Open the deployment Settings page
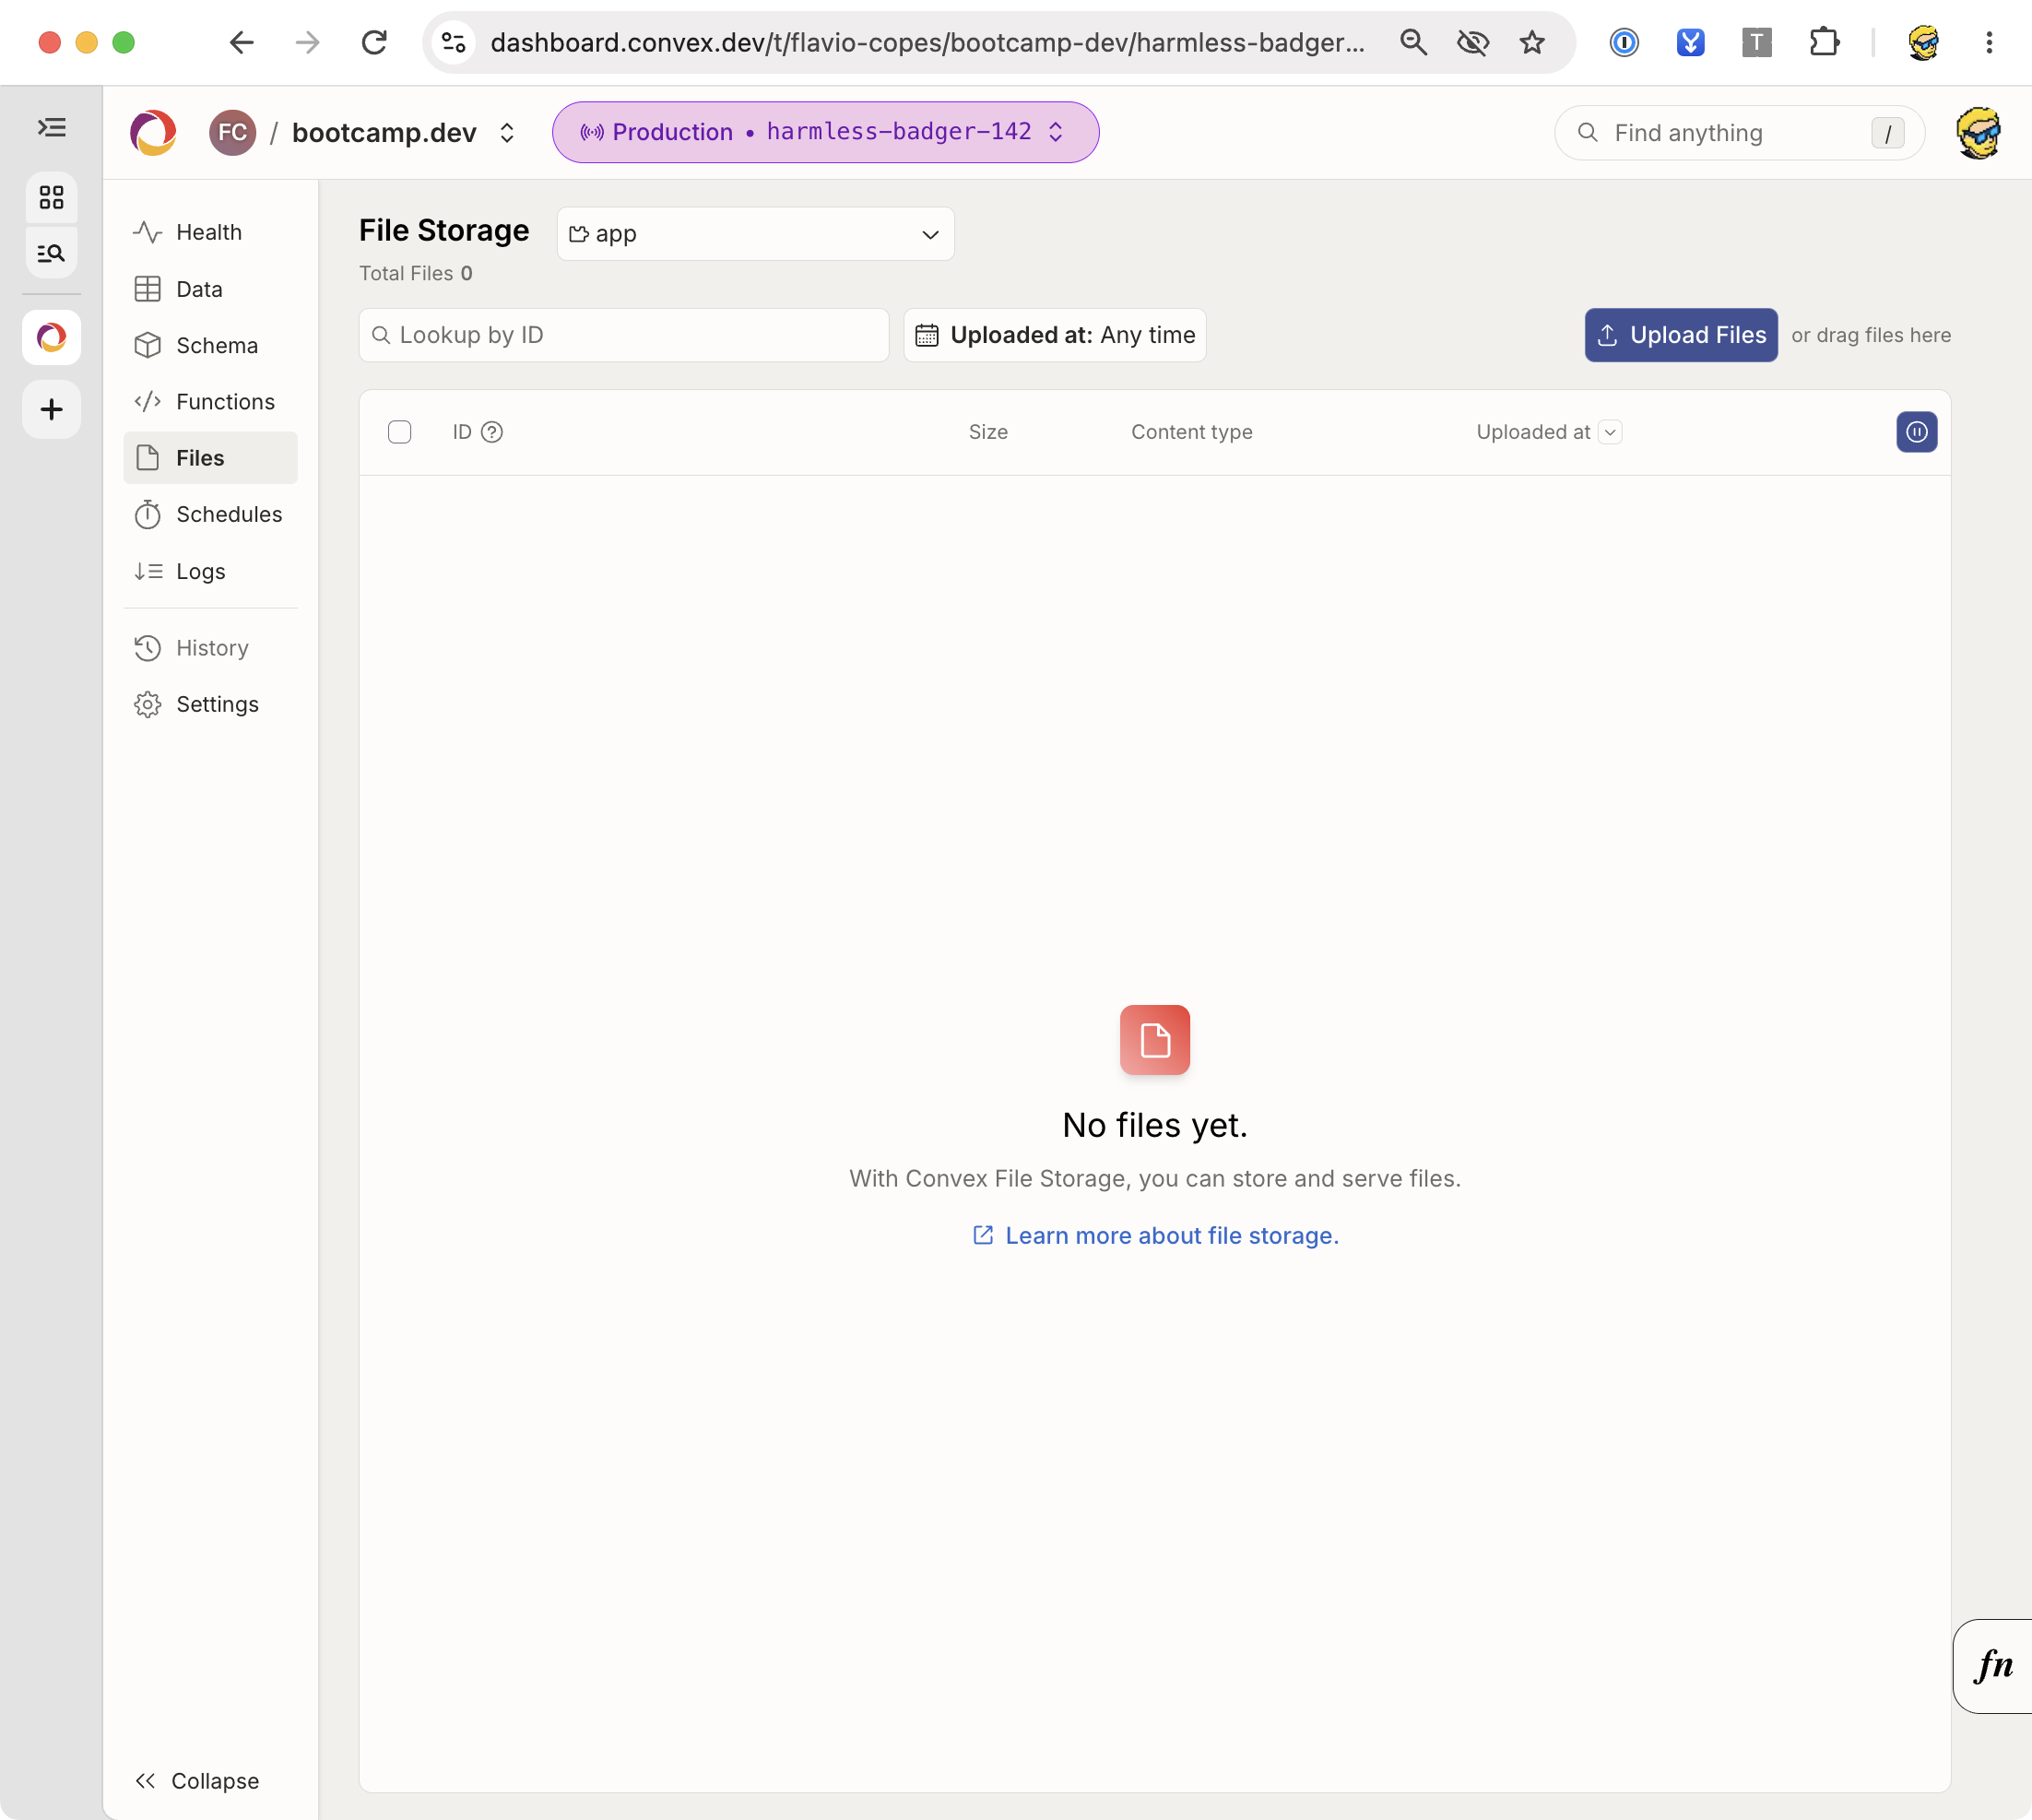2032x1820 pixels. pyautogui.click(x=210, y=704)
